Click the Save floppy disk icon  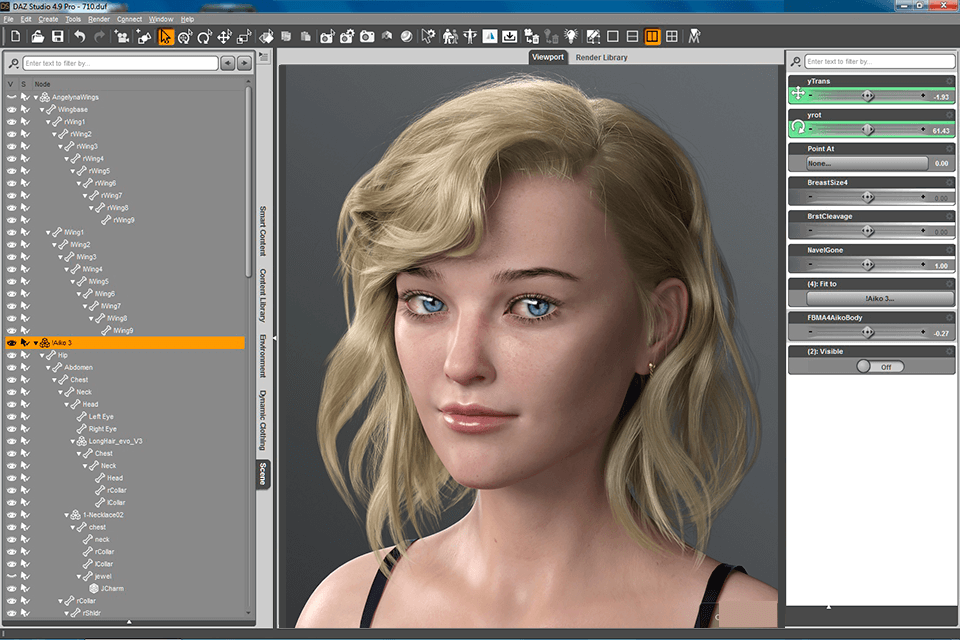pos(58,37)
